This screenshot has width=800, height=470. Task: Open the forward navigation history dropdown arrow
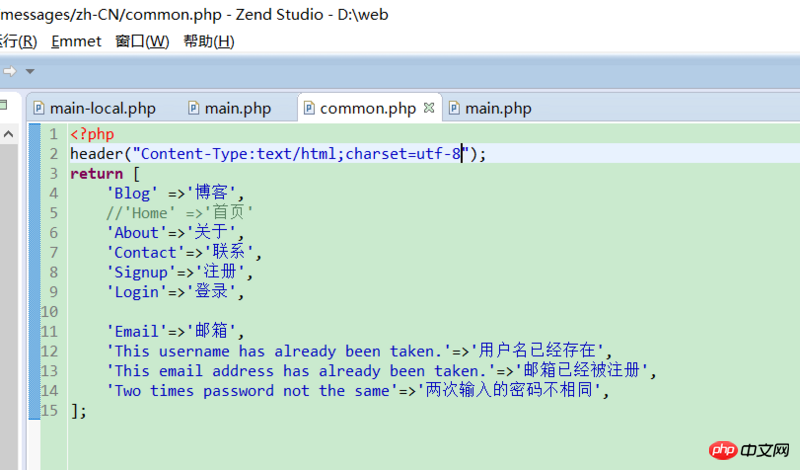point(30,71)
